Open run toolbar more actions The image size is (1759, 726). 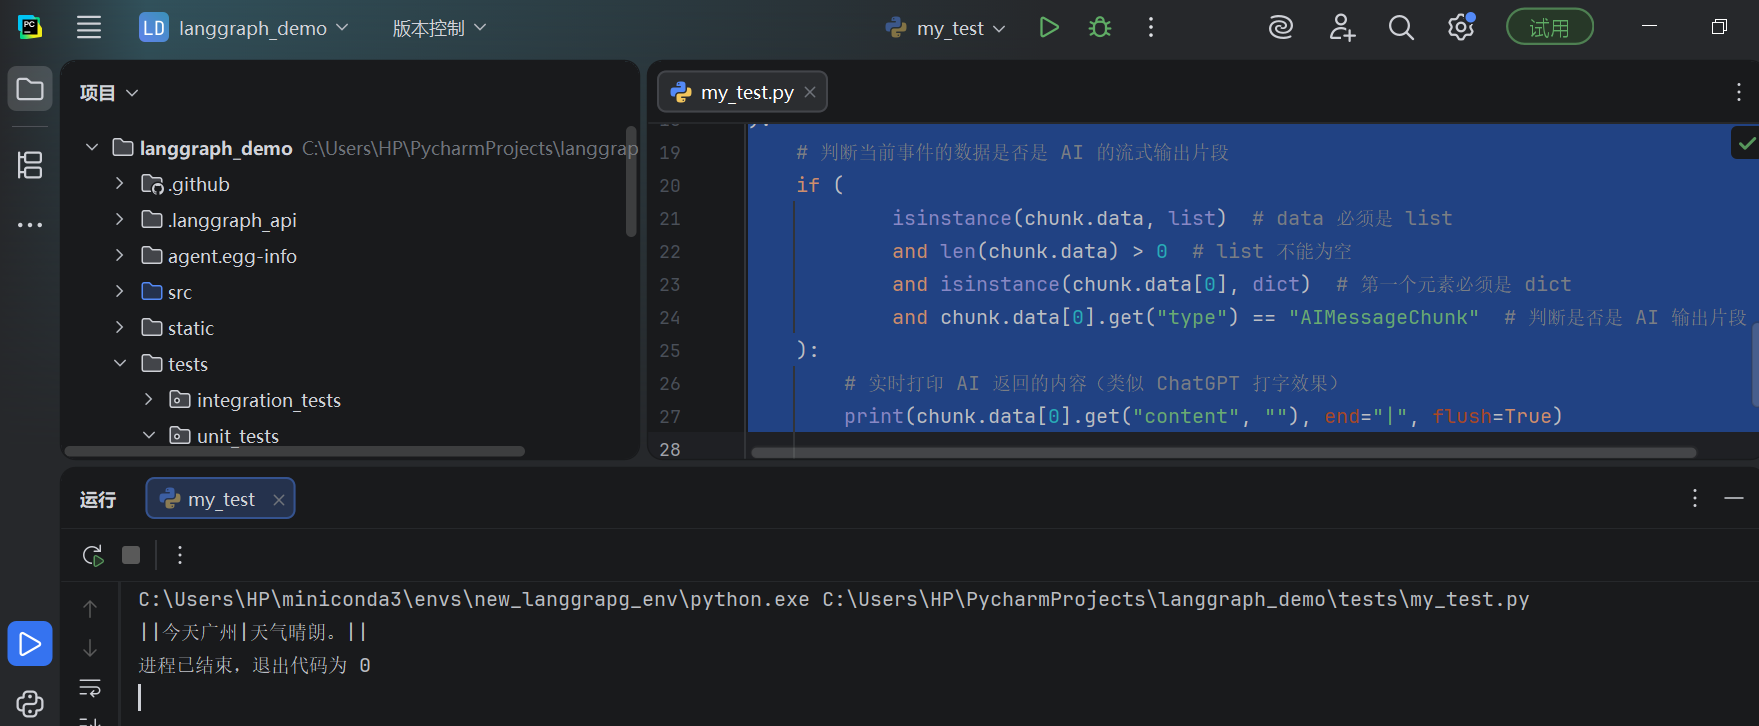(x=180, y=555)
